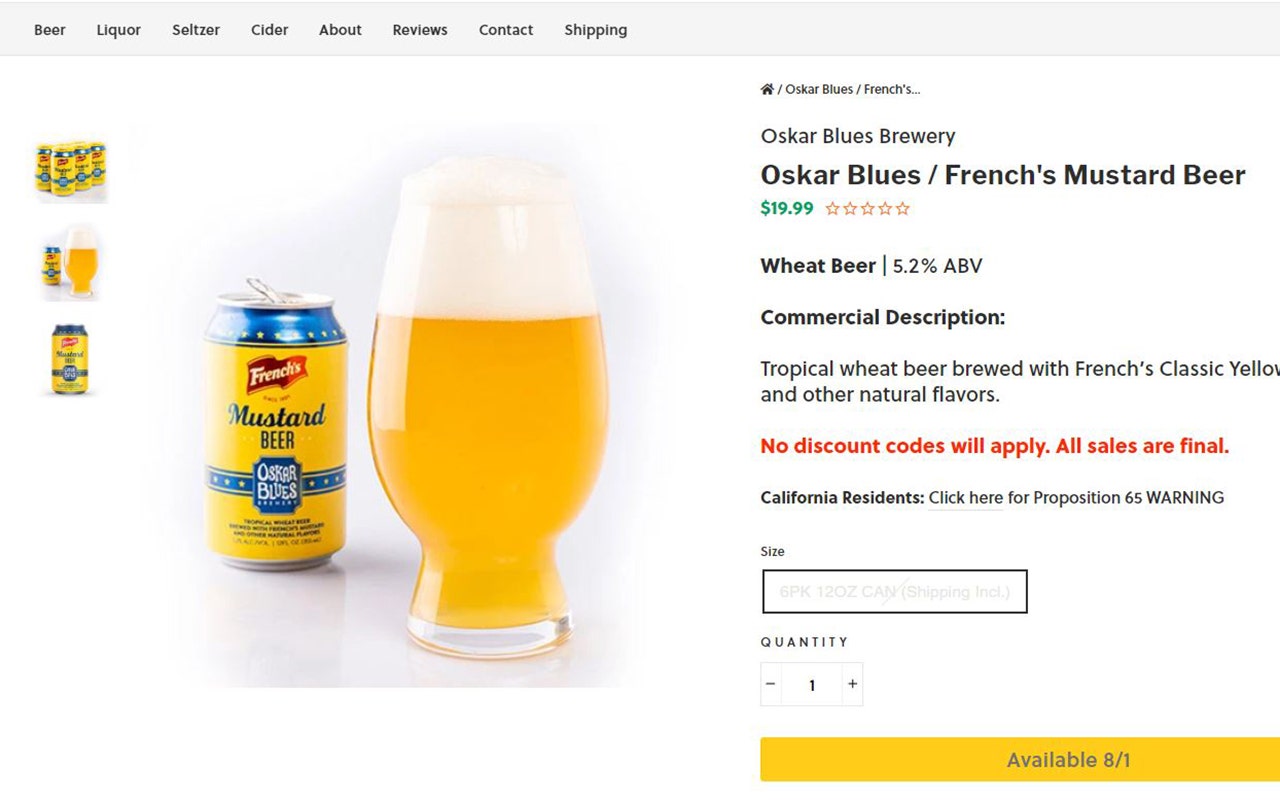
Task: Click the Proposition 65 'Click here' link
Action: click(x=965, y=497)
